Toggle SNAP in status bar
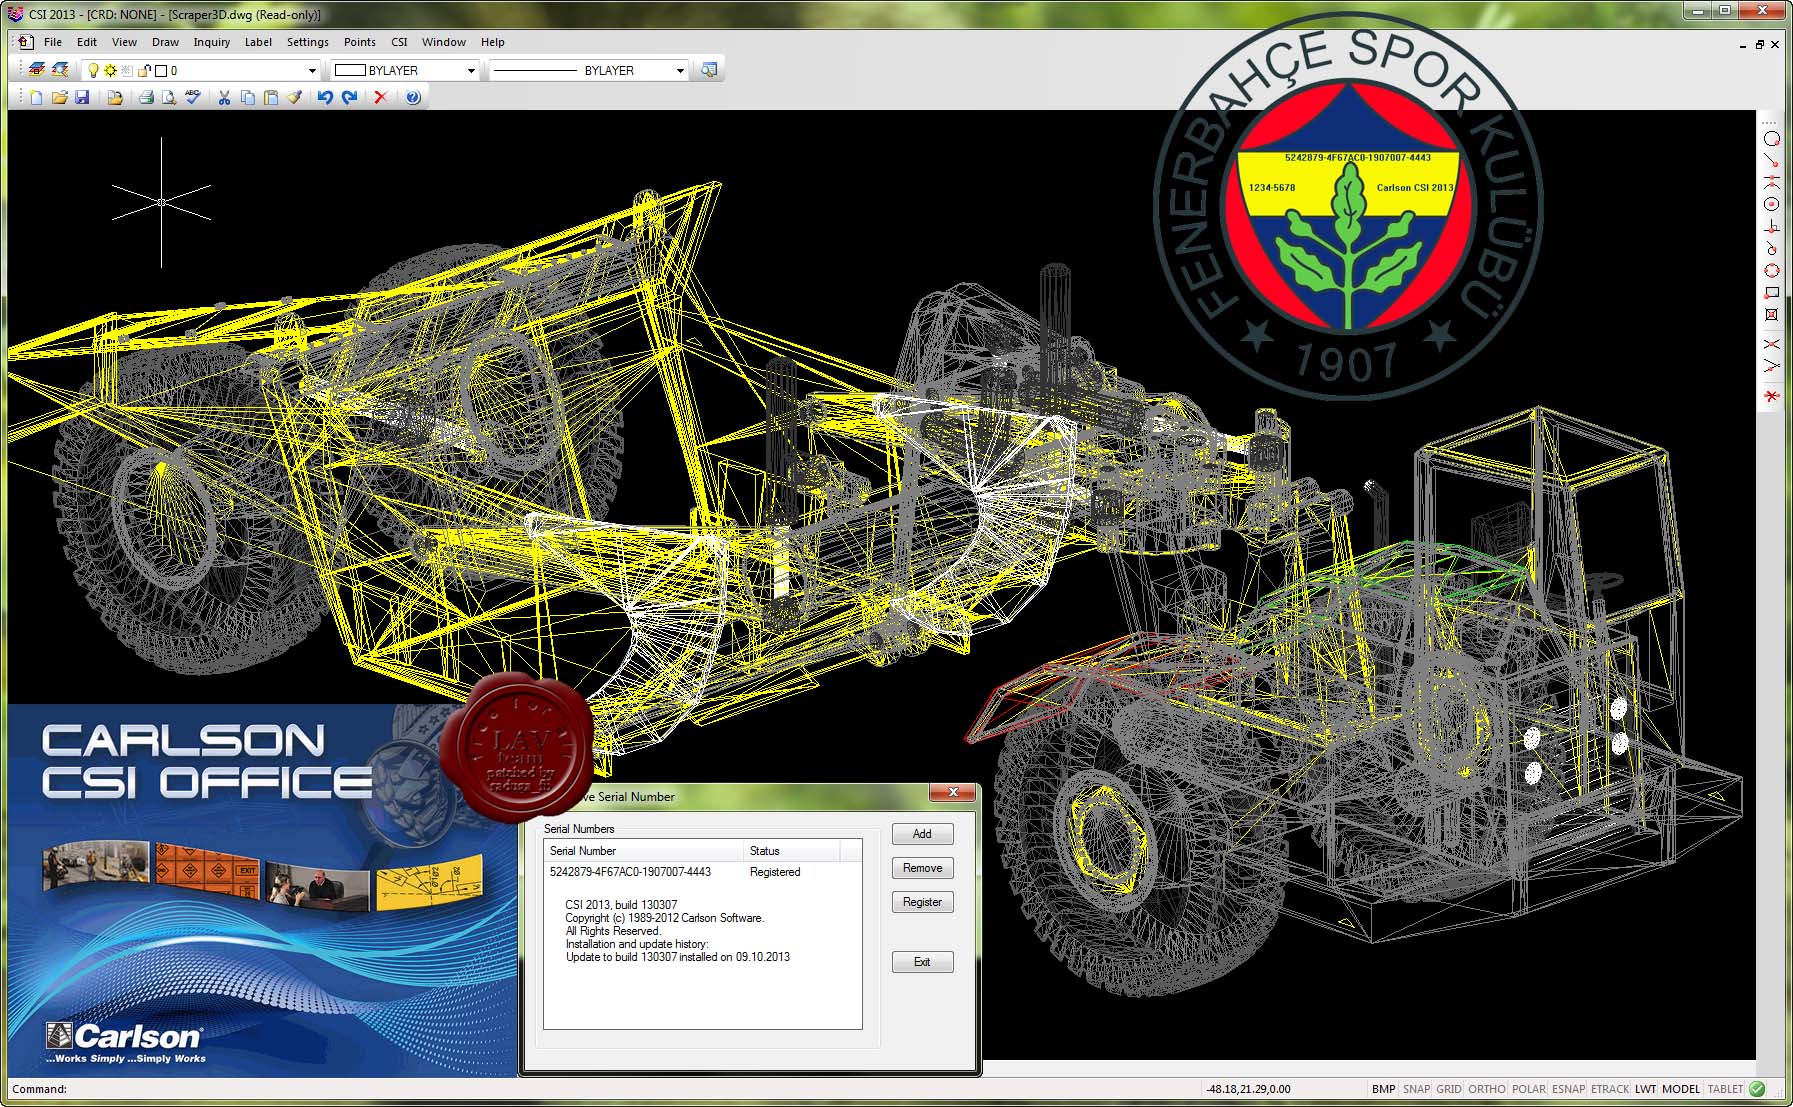This screenshot has height=1107, width=1793. pos(1416,1089)
